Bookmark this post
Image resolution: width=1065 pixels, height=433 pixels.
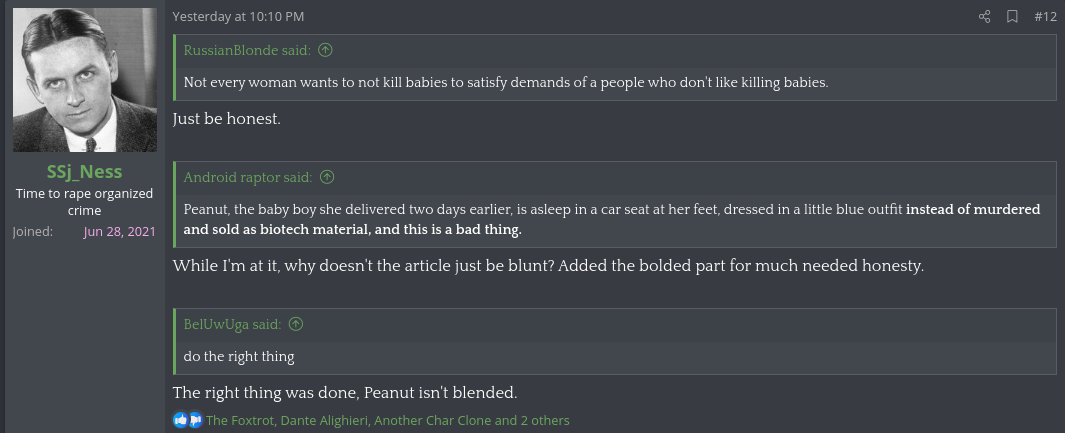1012,16
